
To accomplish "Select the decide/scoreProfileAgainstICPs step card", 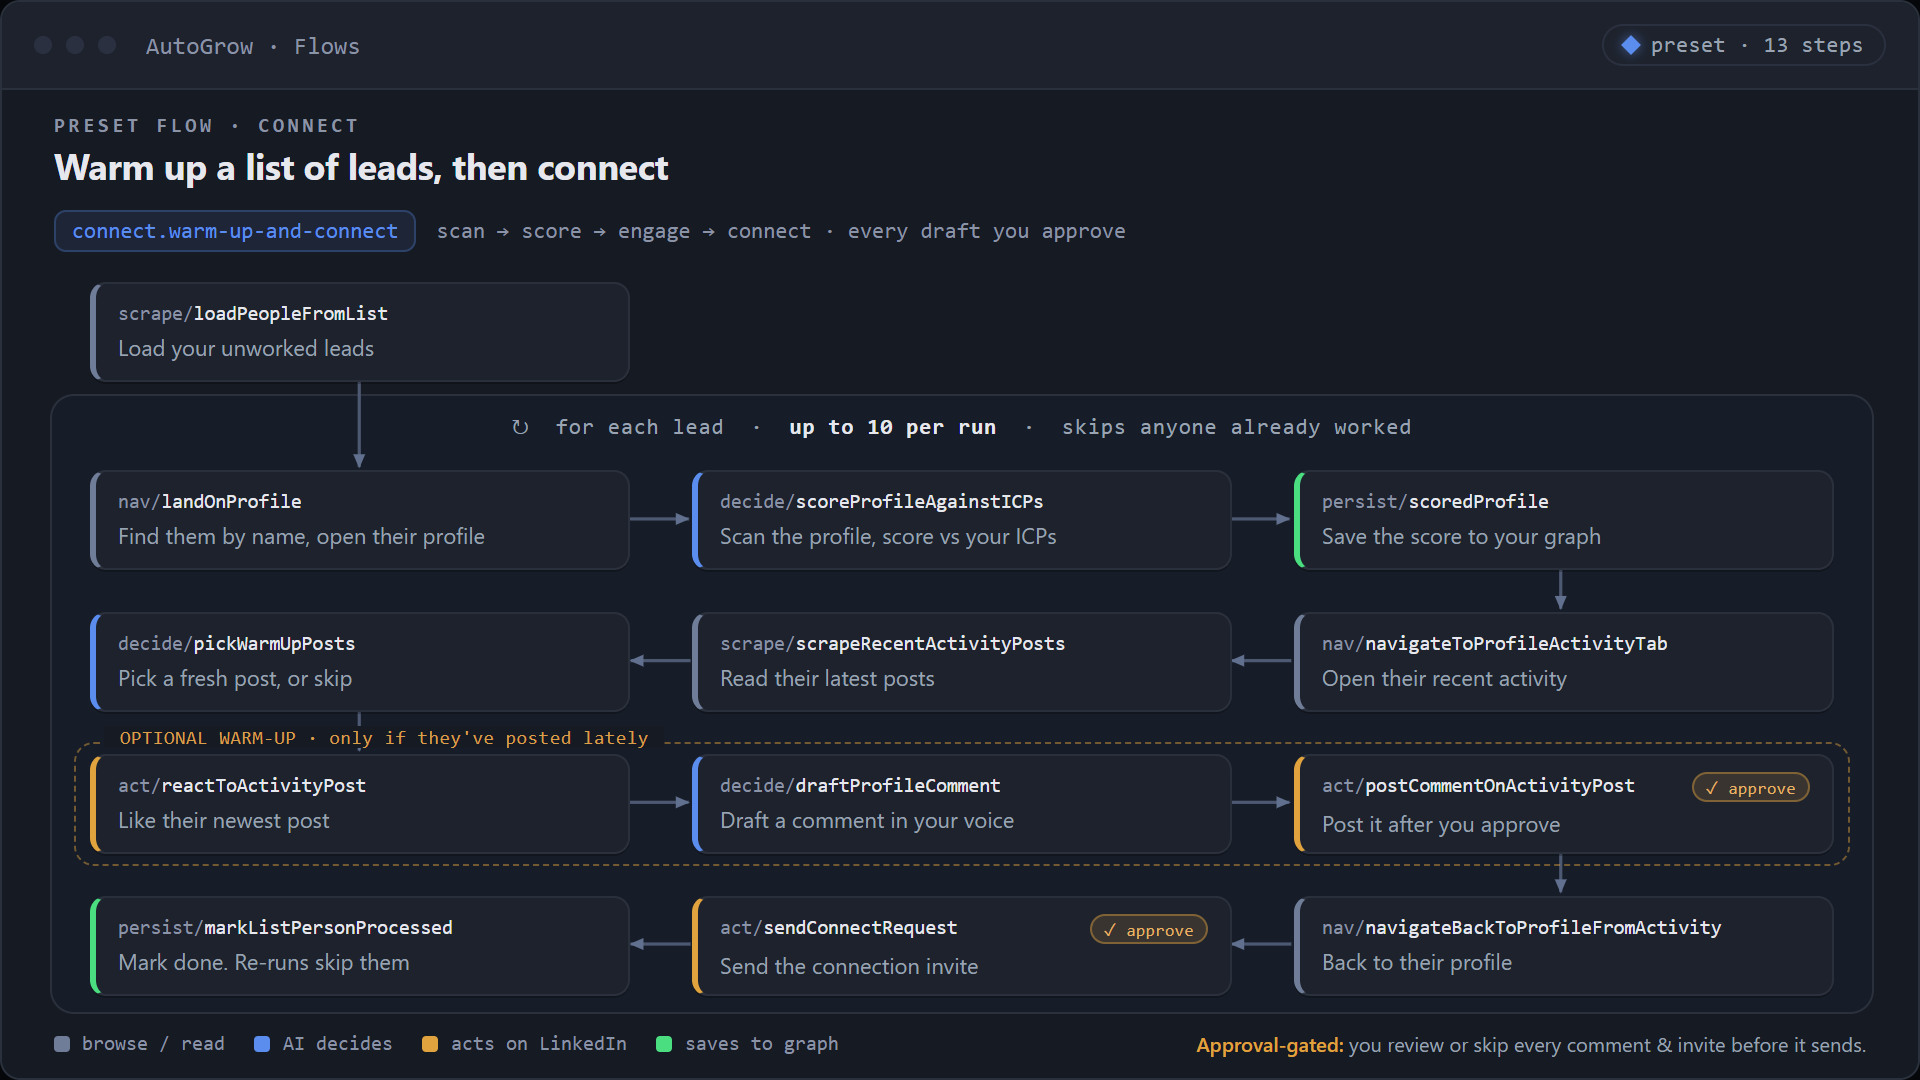I will tap(962, 520).
